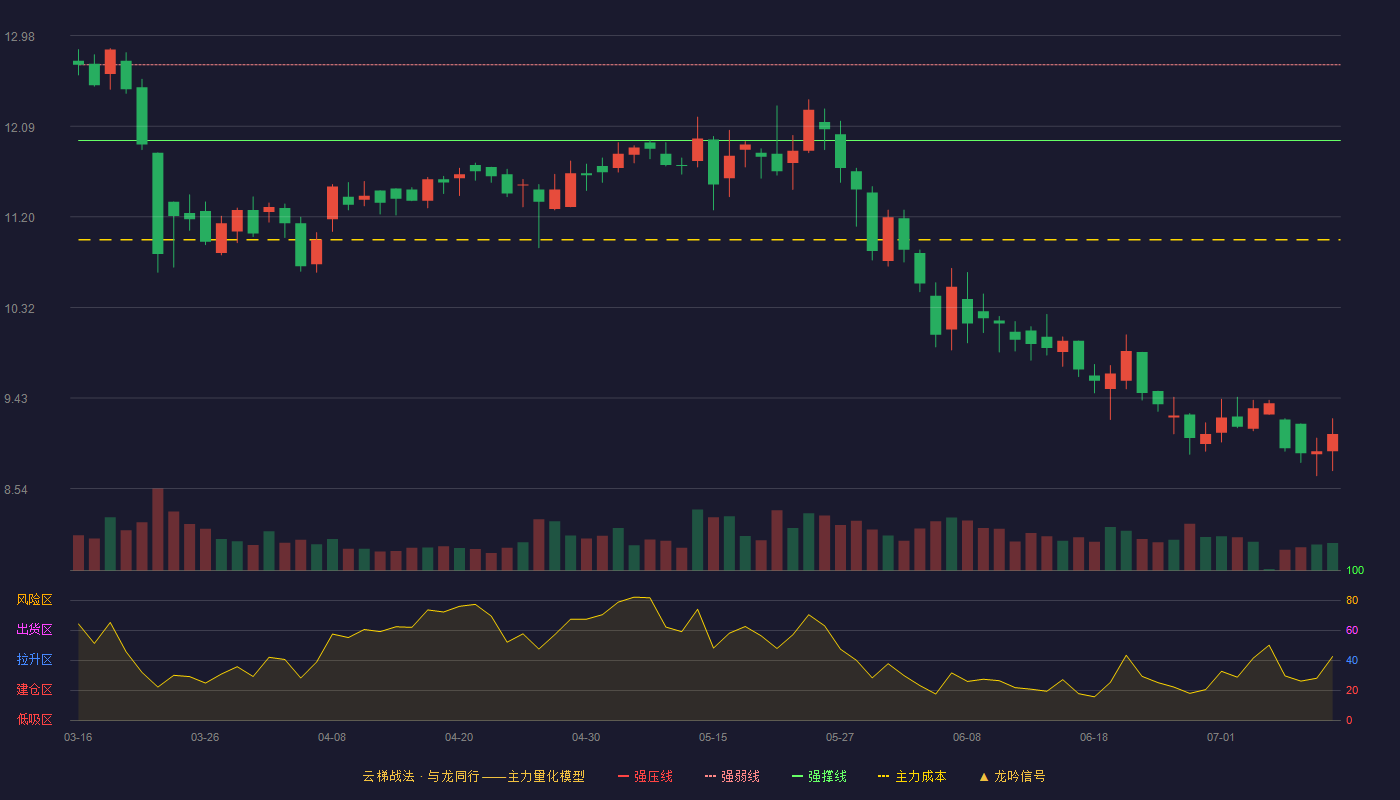Select the 拉升区 zone label

34,660
